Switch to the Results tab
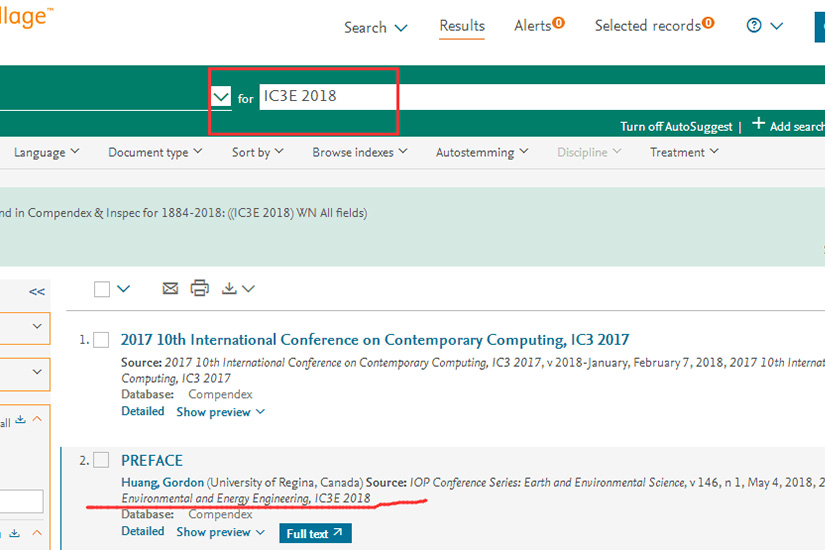The image size is (825, 550). coord(462,26)
